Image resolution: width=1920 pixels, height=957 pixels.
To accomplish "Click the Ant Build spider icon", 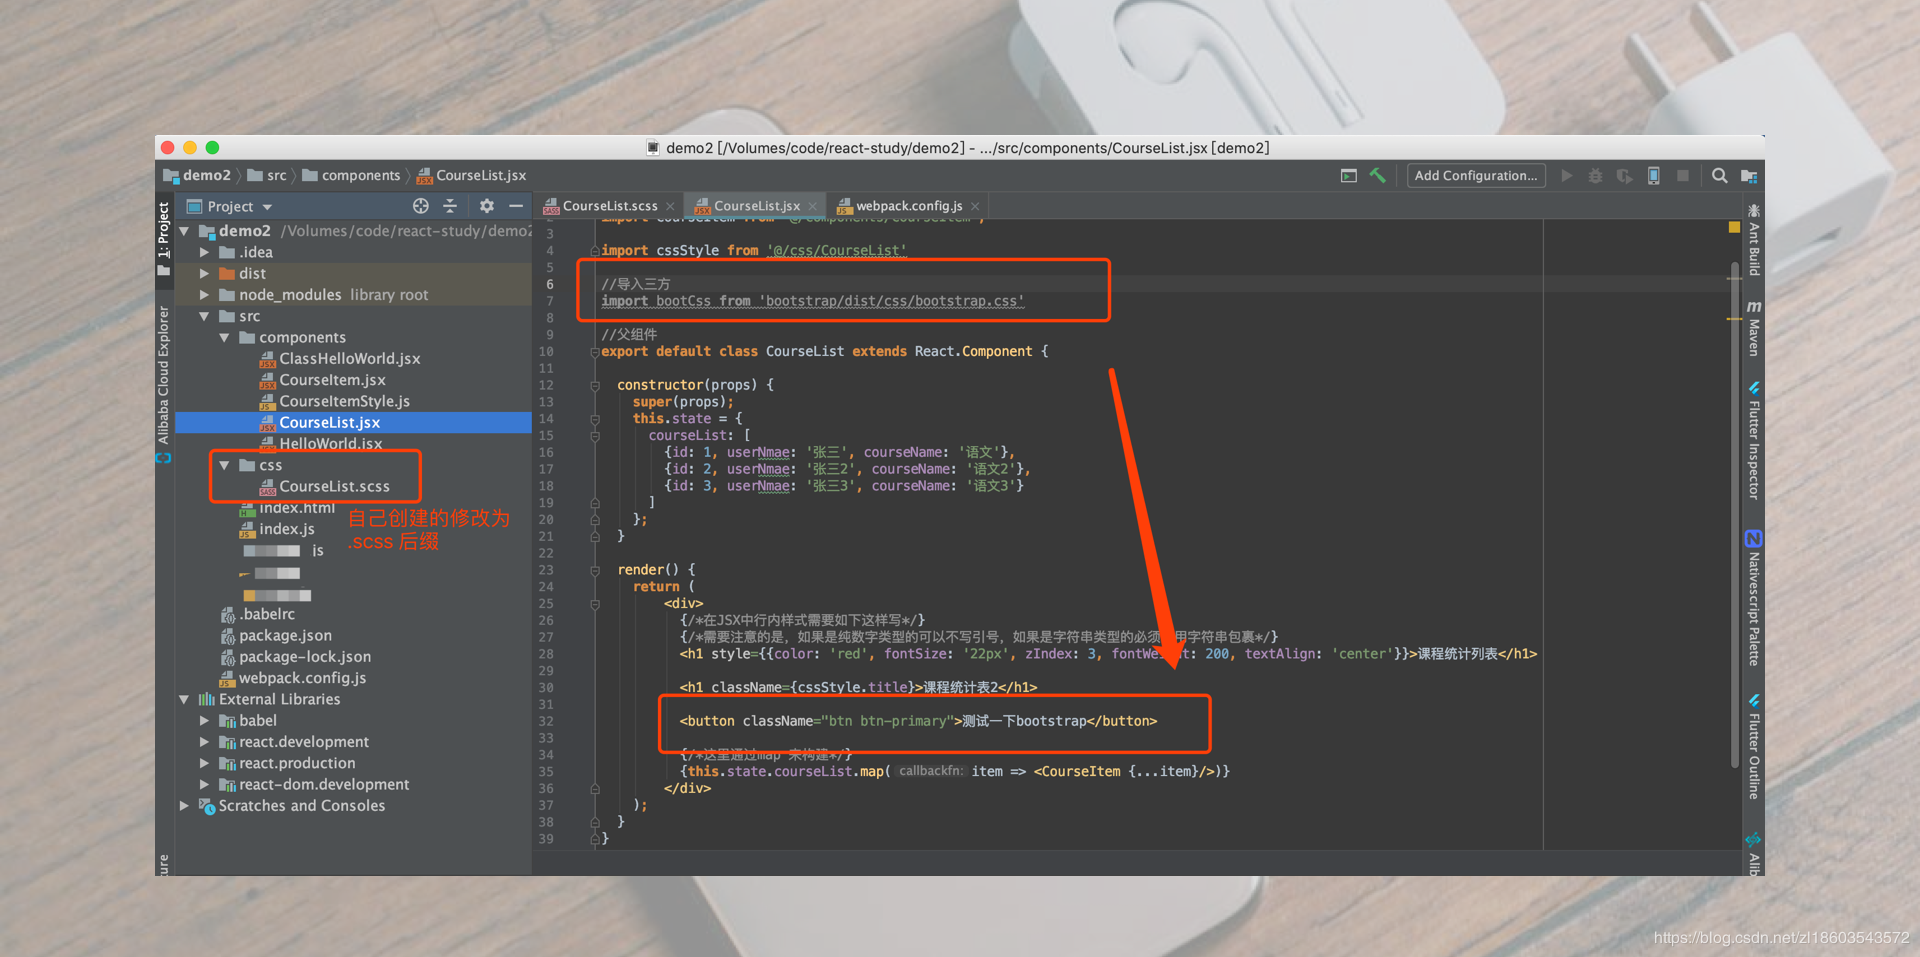I will click(1754, 211).
